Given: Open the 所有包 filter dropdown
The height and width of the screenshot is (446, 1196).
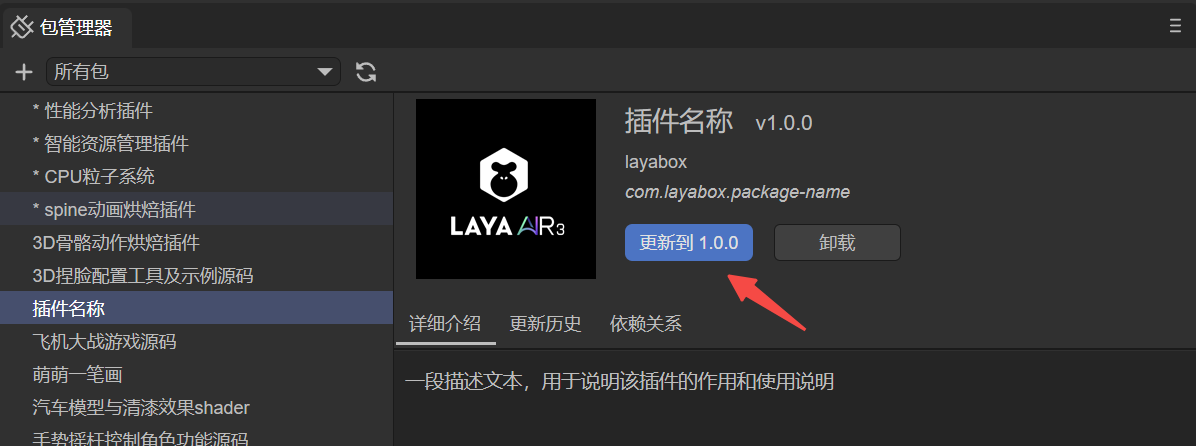Looking at the screenshot, I should (193, 72).
